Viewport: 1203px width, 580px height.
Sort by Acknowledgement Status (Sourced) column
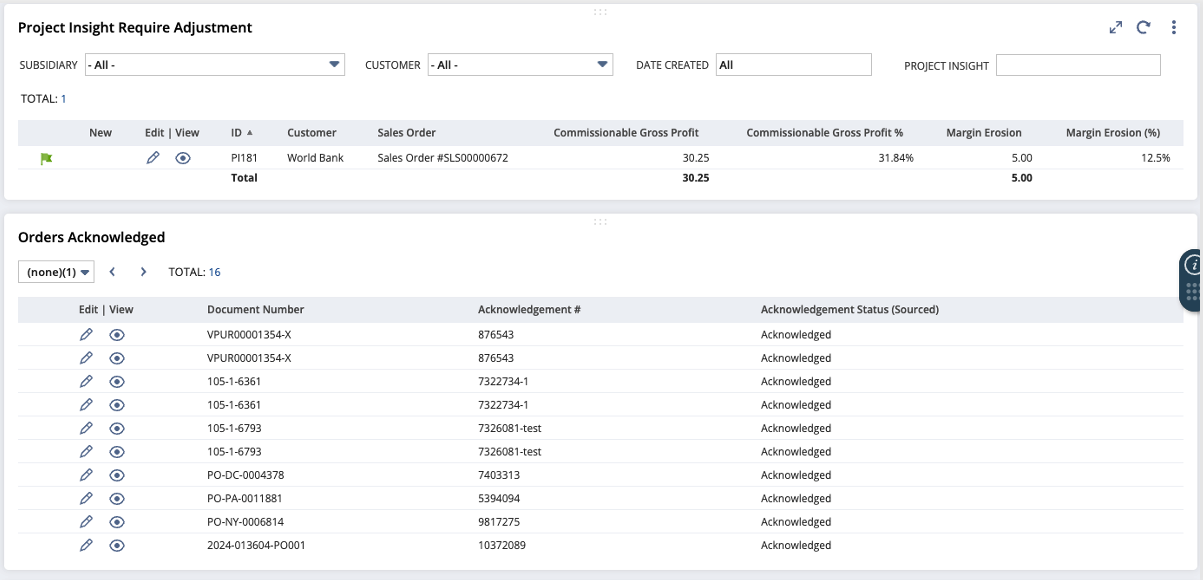click(849, 310)
